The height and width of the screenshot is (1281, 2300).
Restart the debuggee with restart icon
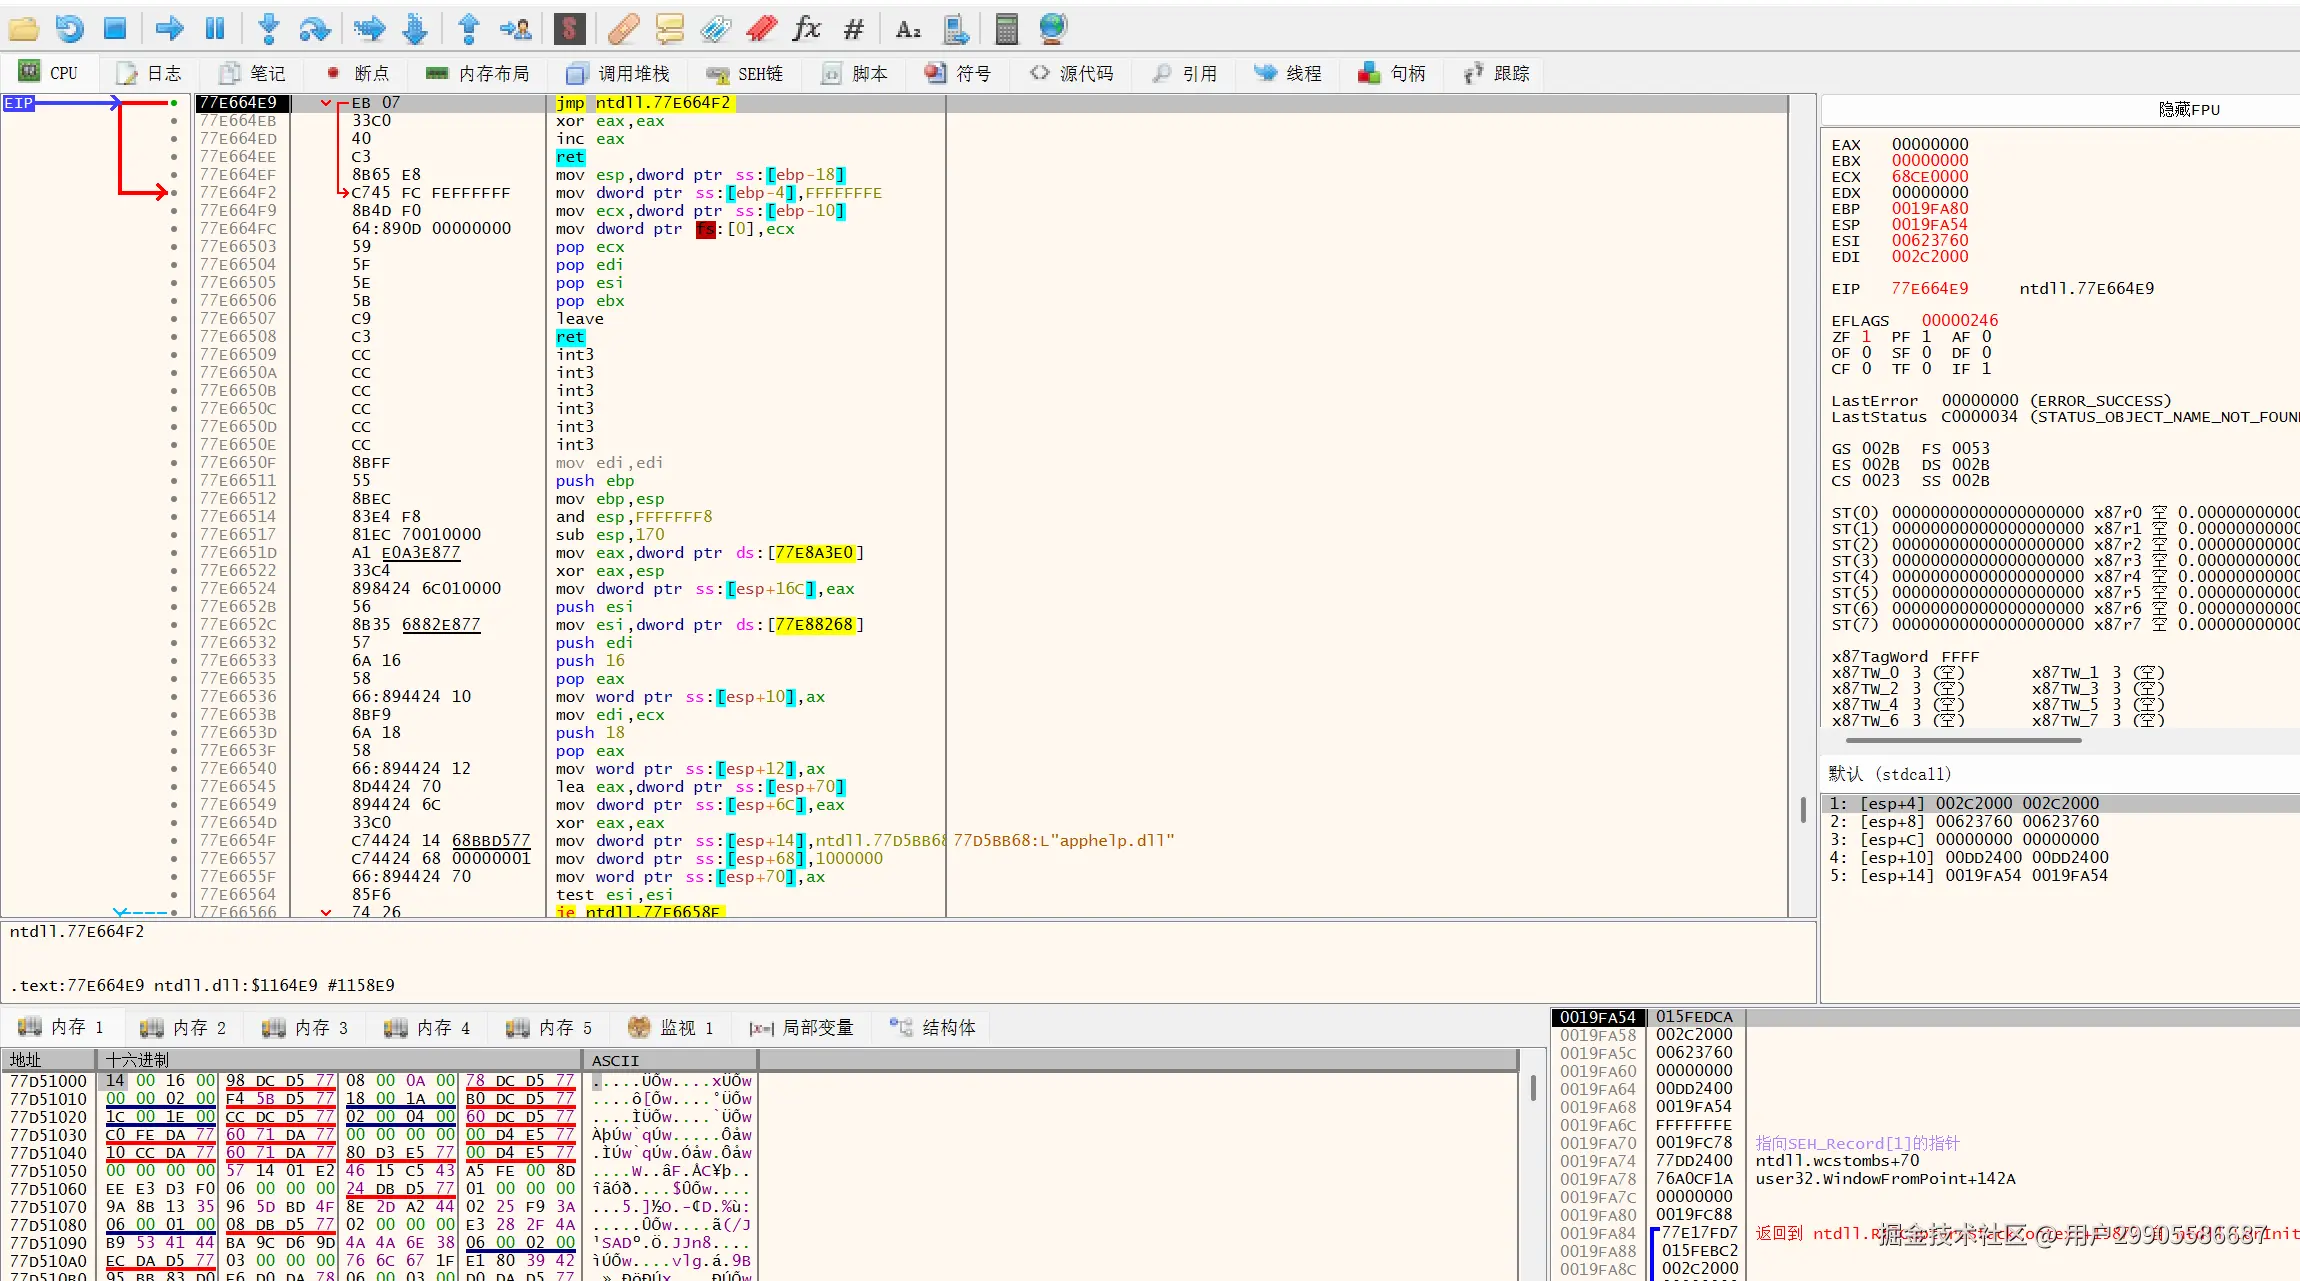(x=69, y=29)
